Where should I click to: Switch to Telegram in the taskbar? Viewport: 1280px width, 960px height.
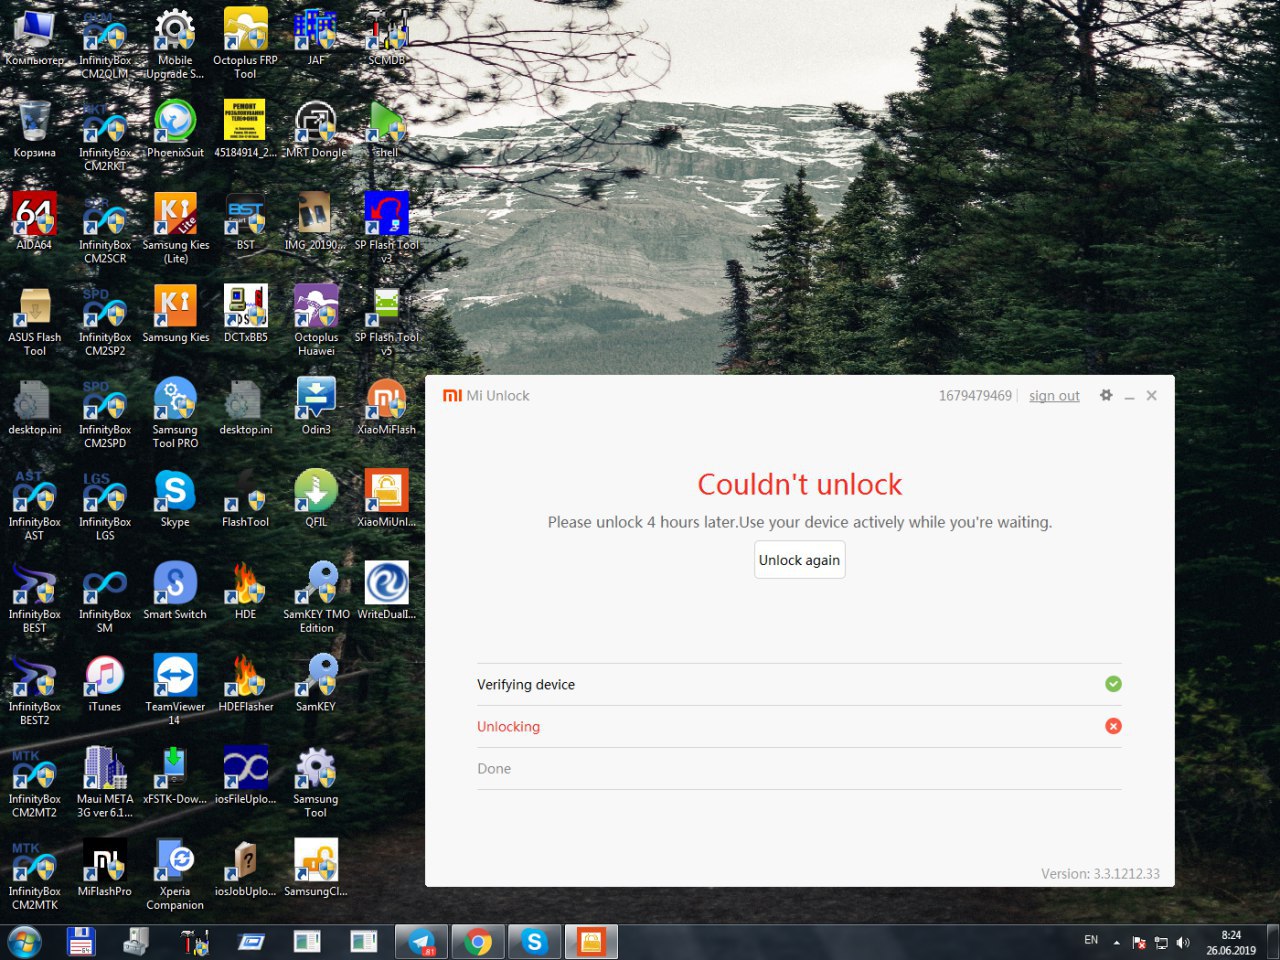pos(422,942)
